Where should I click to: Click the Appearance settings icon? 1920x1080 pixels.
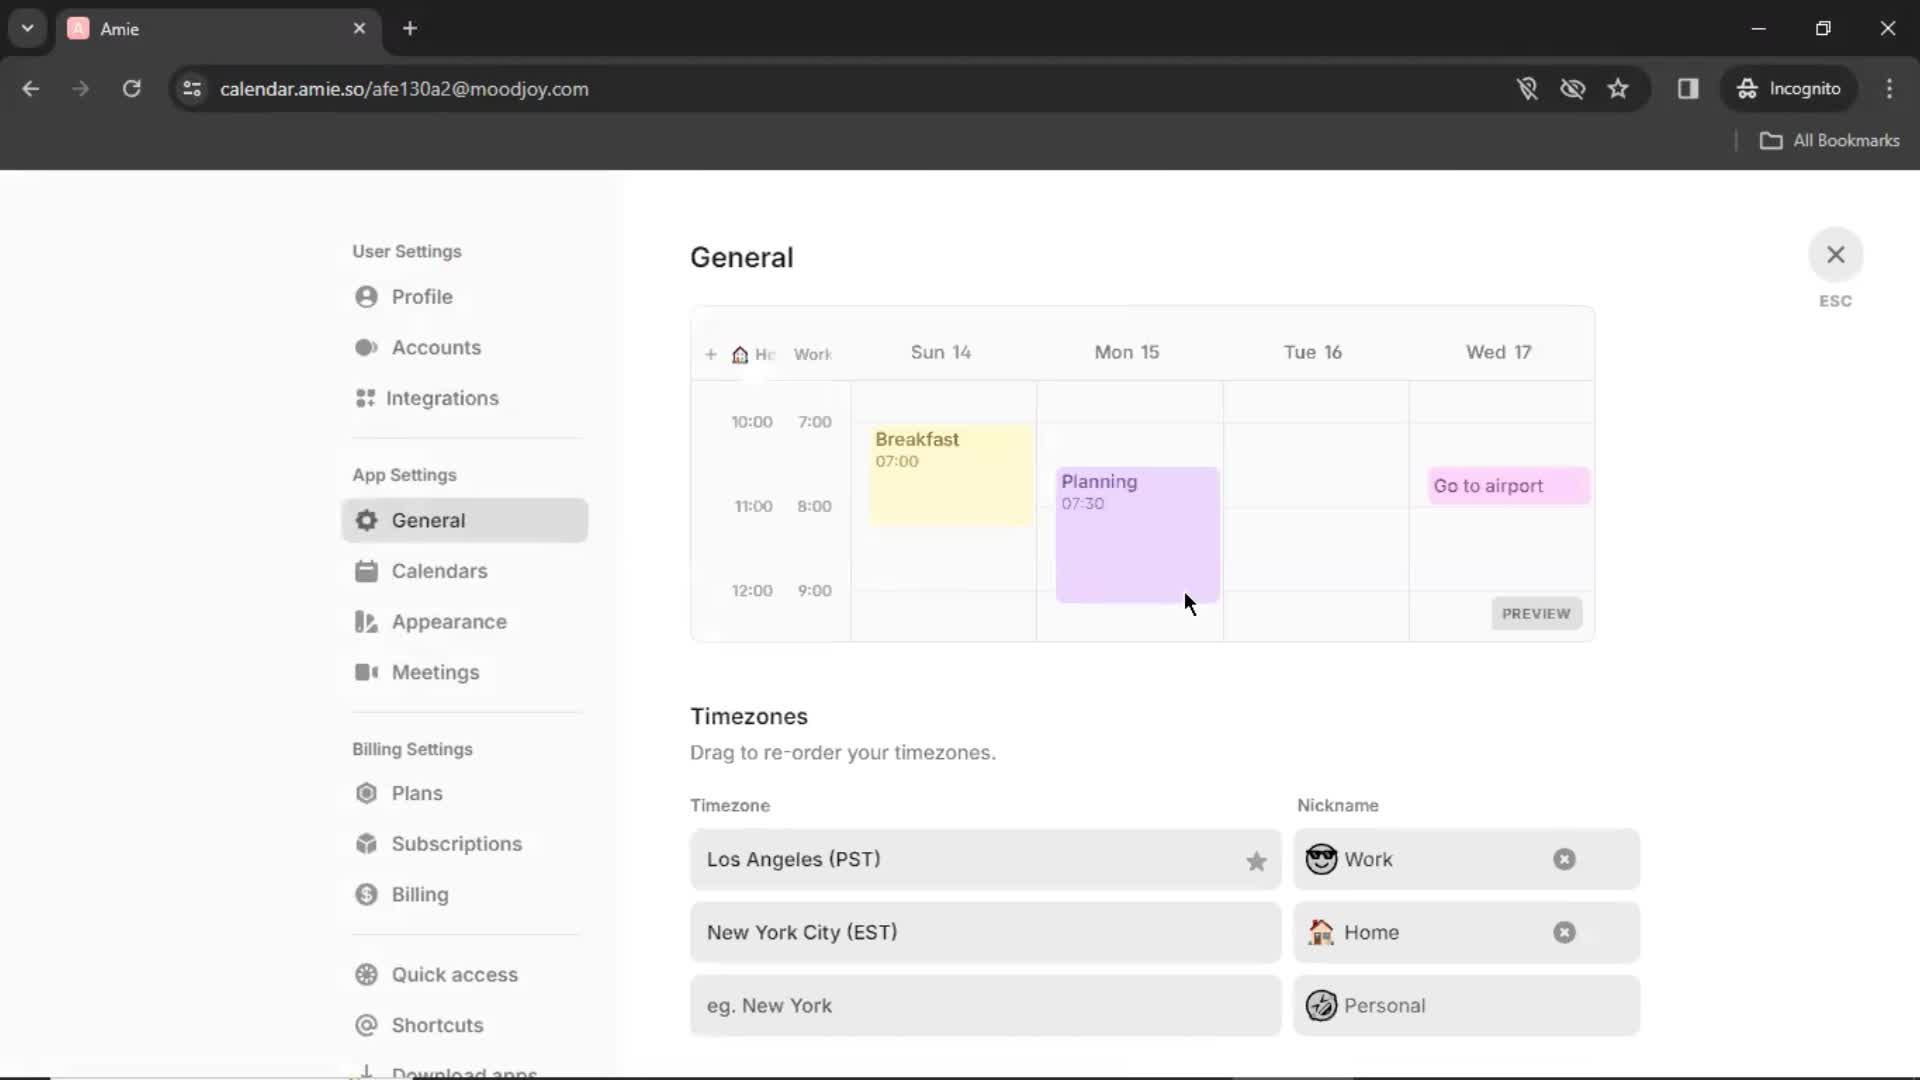365,621
